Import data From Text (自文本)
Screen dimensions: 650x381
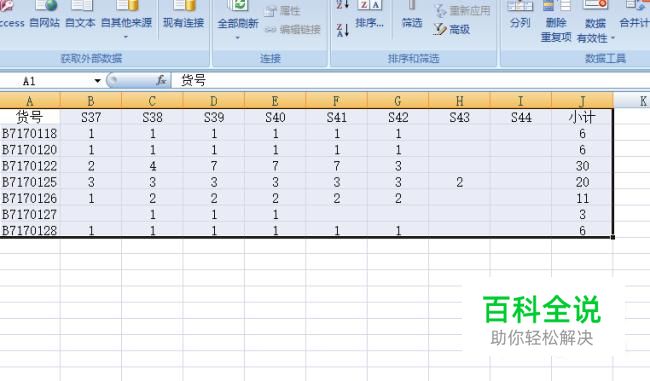click(80, 15)
